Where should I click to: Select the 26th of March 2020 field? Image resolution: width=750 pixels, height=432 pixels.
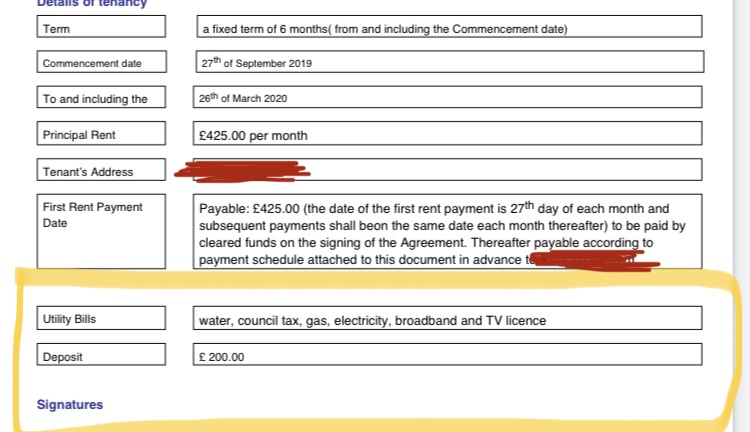click(x=448, y=97)
